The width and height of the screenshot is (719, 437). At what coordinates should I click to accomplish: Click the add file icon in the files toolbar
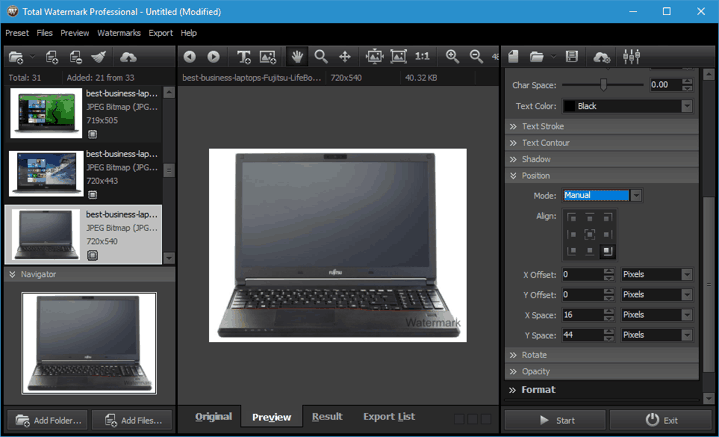pos(52,57)
